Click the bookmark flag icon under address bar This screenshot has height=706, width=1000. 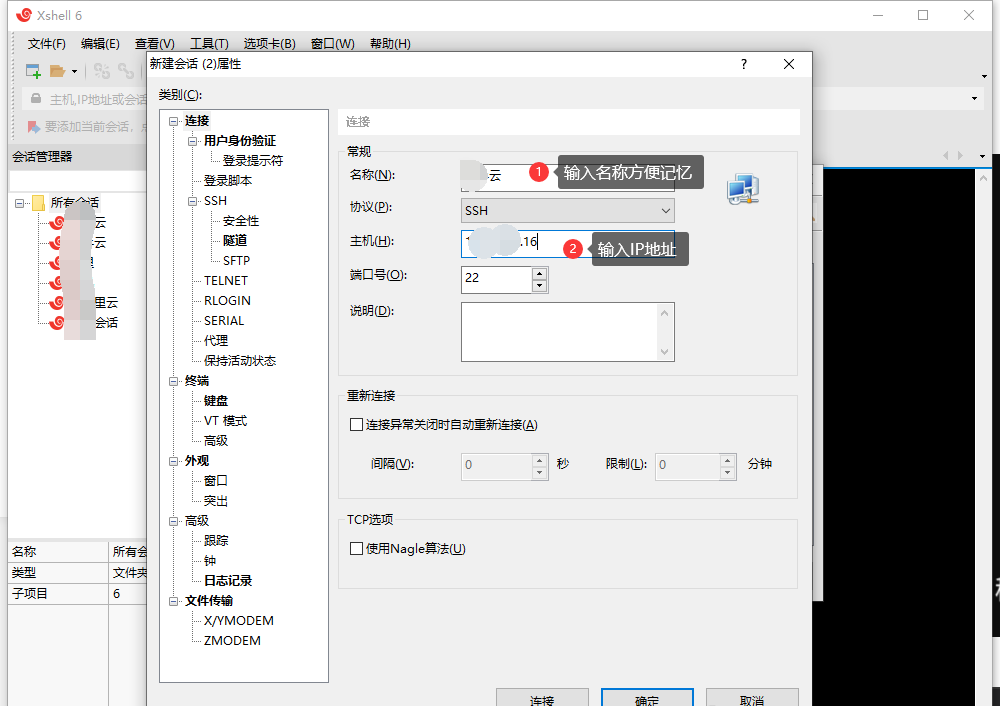(33, 127)
